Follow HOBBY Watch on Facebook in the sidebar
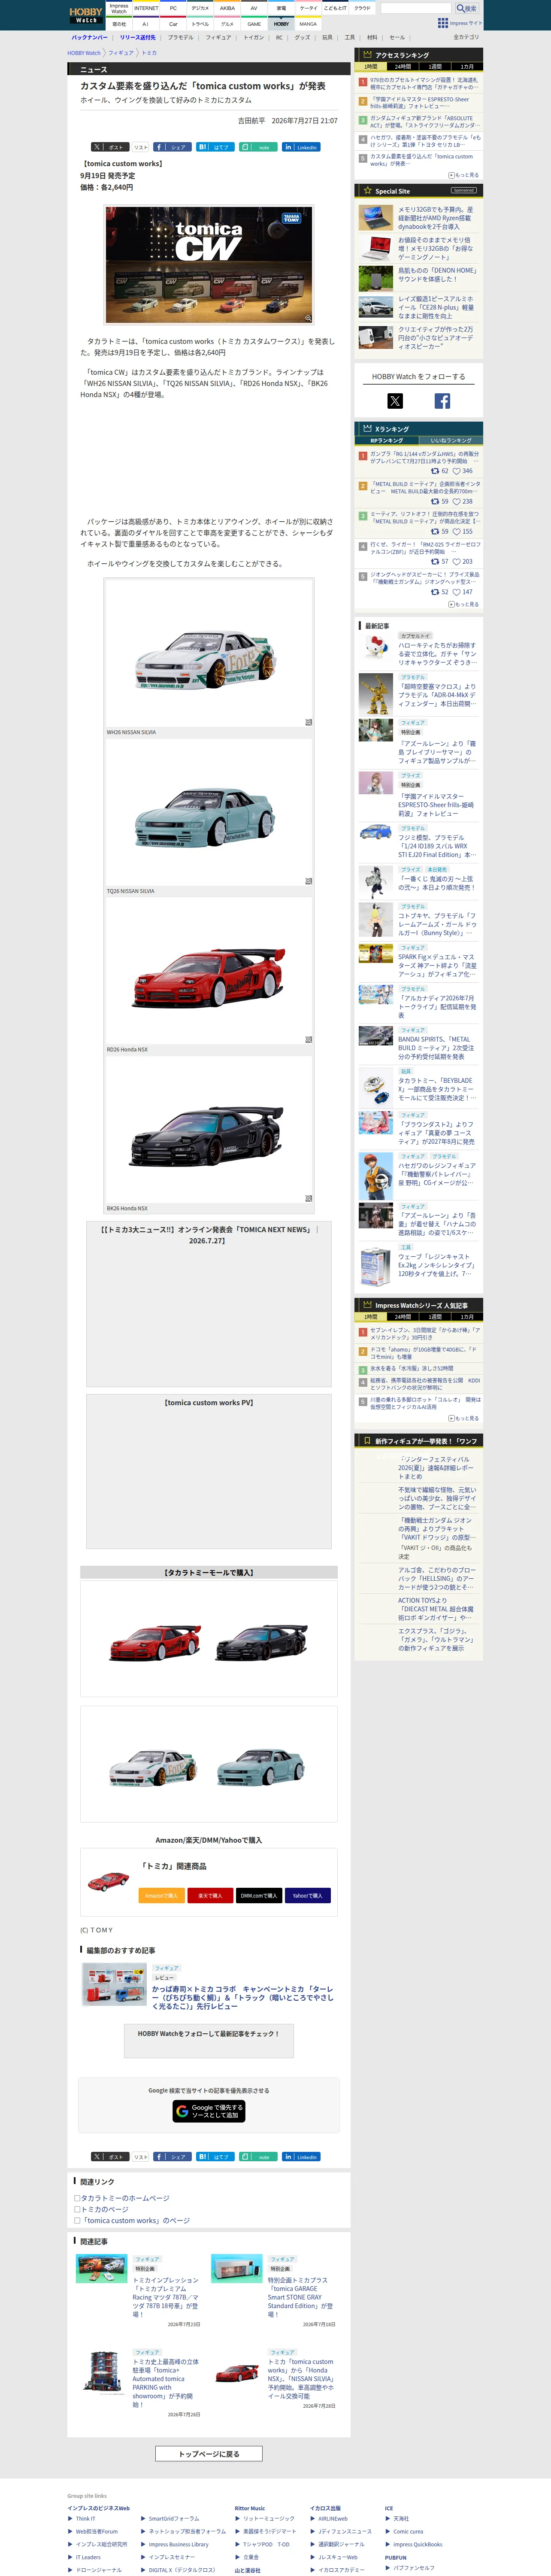 pos(442,401)
